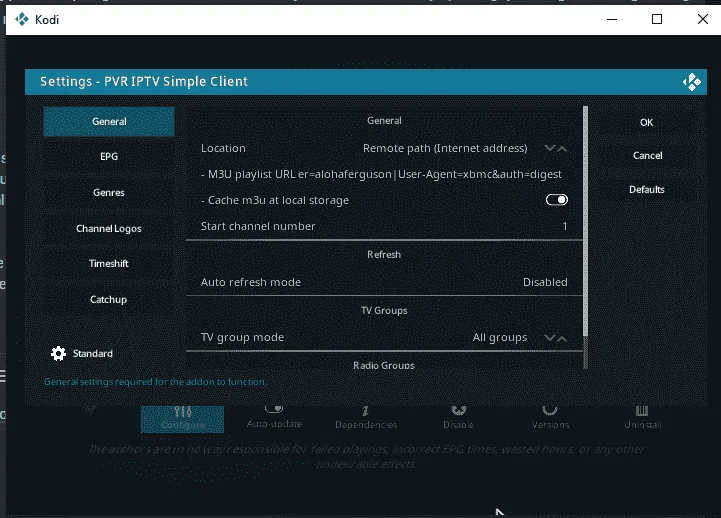The height and width of the screenshot is (518, 721).
Task: Switch to the EPG category
Action: coord(109,156)
